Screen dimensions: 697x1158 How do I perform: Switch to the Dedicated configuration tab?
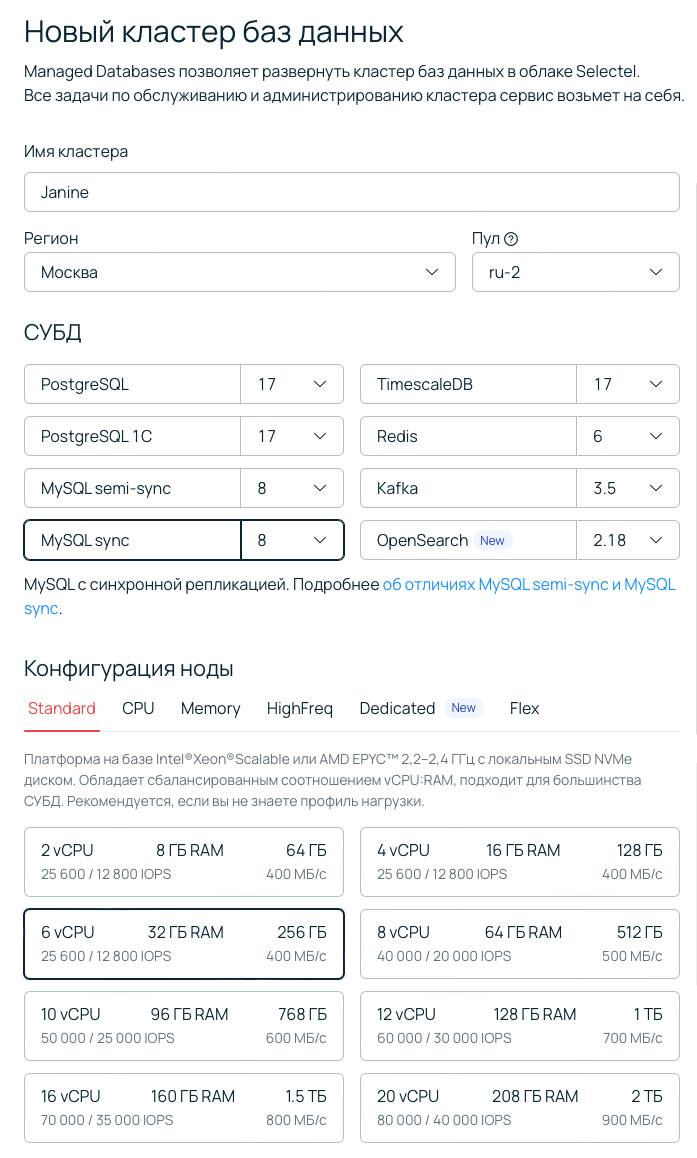(x=397, y=709)
